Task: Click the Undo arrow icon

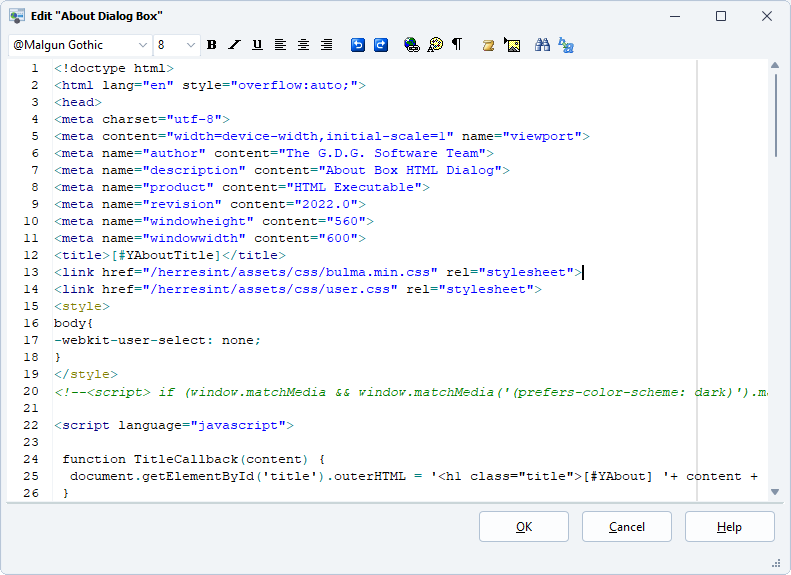Action: [x=358, y=45]
